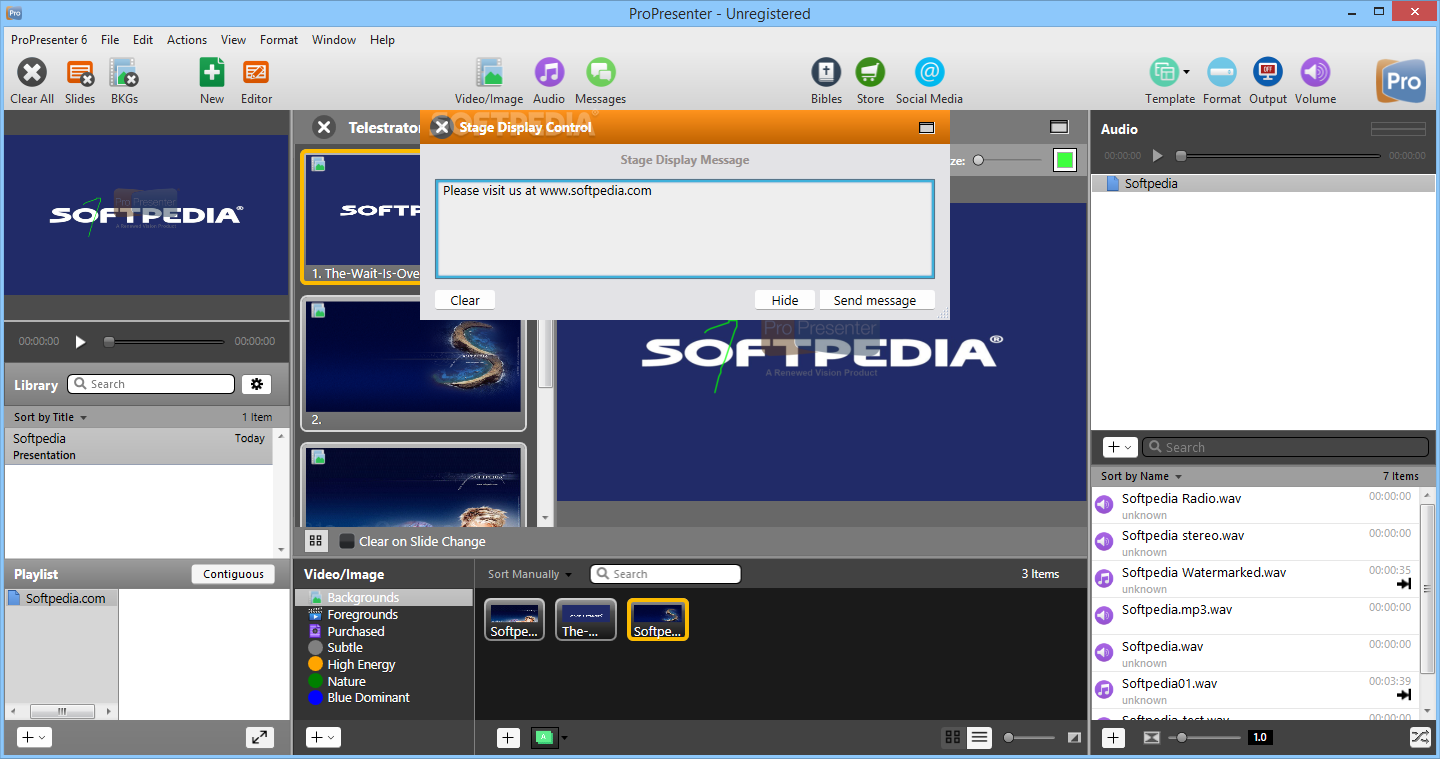The width and height of the screenshot is (1440, 759).
Task: Add an audio file with plus button
Action: tap(1113, 738)
